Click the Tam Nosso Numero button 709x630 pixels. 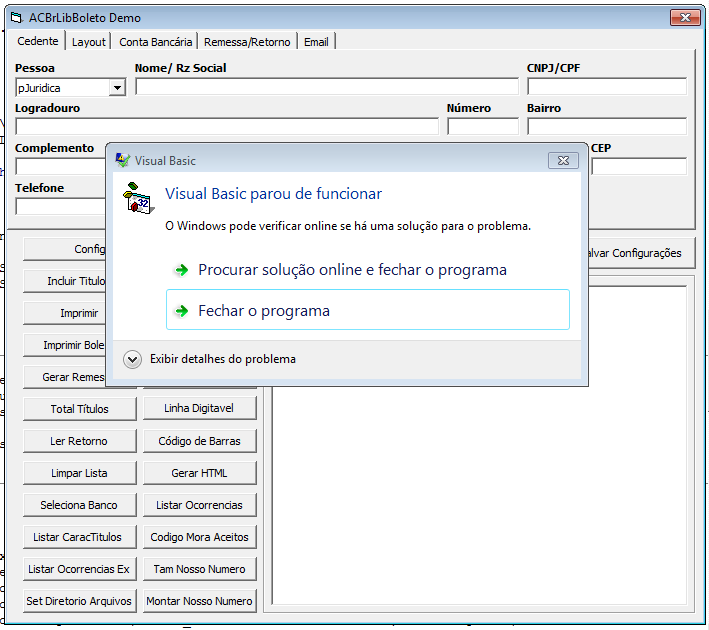199,569
